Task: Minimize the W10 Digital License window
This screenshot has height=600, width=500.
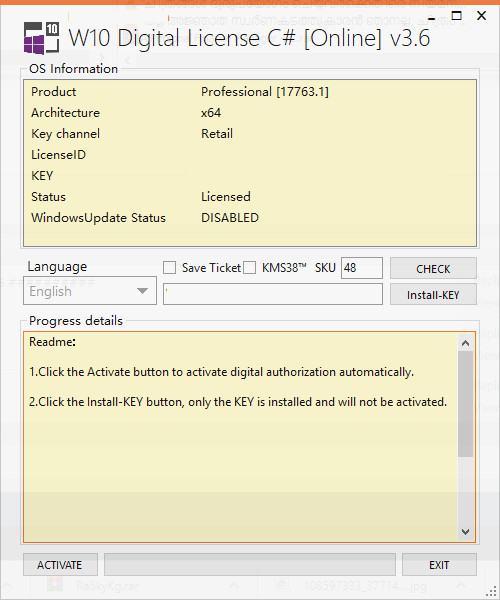Action: point(432,17)
